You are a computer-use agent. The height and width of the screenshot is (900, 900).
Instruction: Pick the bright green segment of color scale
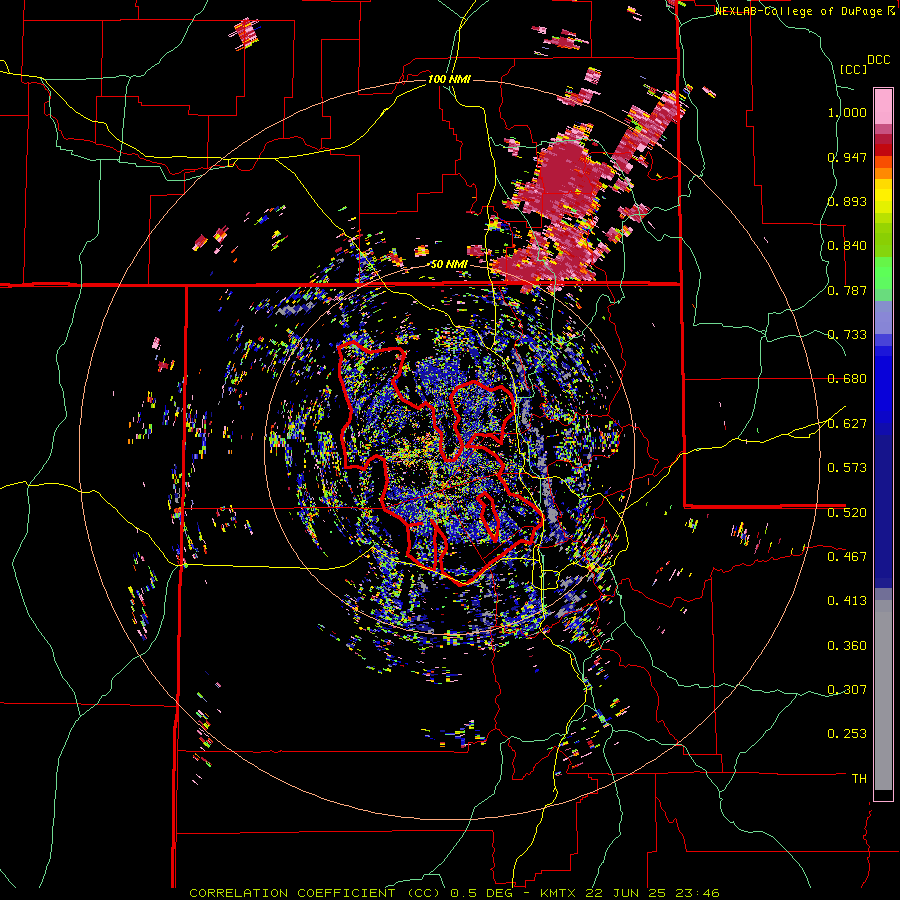[x=883, y=273]
